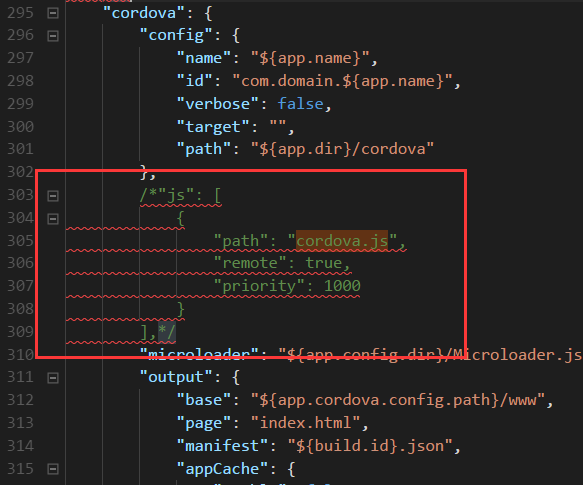
Task: Click line number 307 in the gutter
Action: [x=20, y=286]
